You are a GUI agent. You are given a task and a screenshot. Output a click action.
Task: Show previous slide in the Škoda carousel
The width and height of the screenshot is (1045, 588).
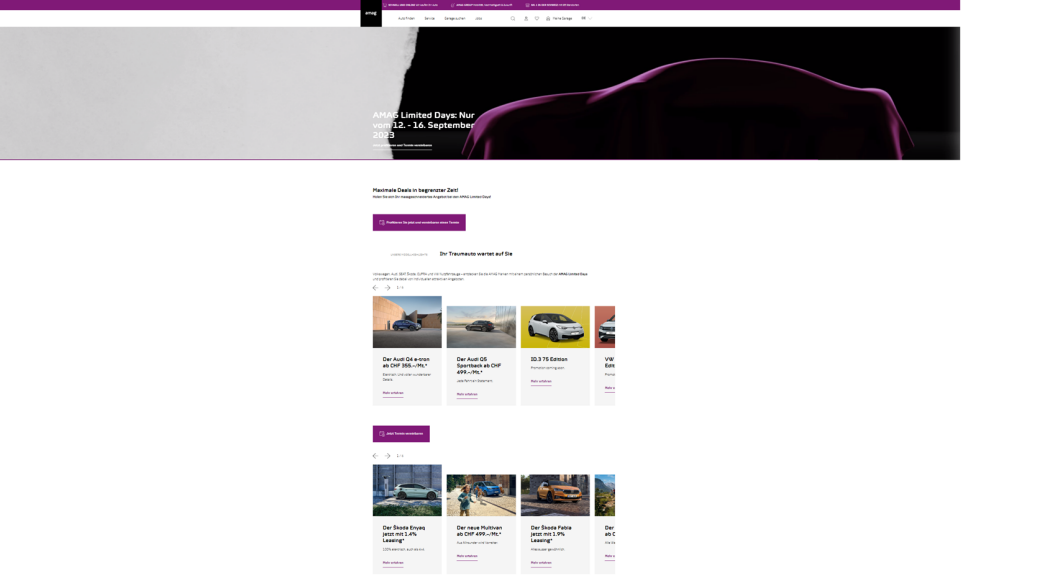pyautogui.click(x=375, y=456)
